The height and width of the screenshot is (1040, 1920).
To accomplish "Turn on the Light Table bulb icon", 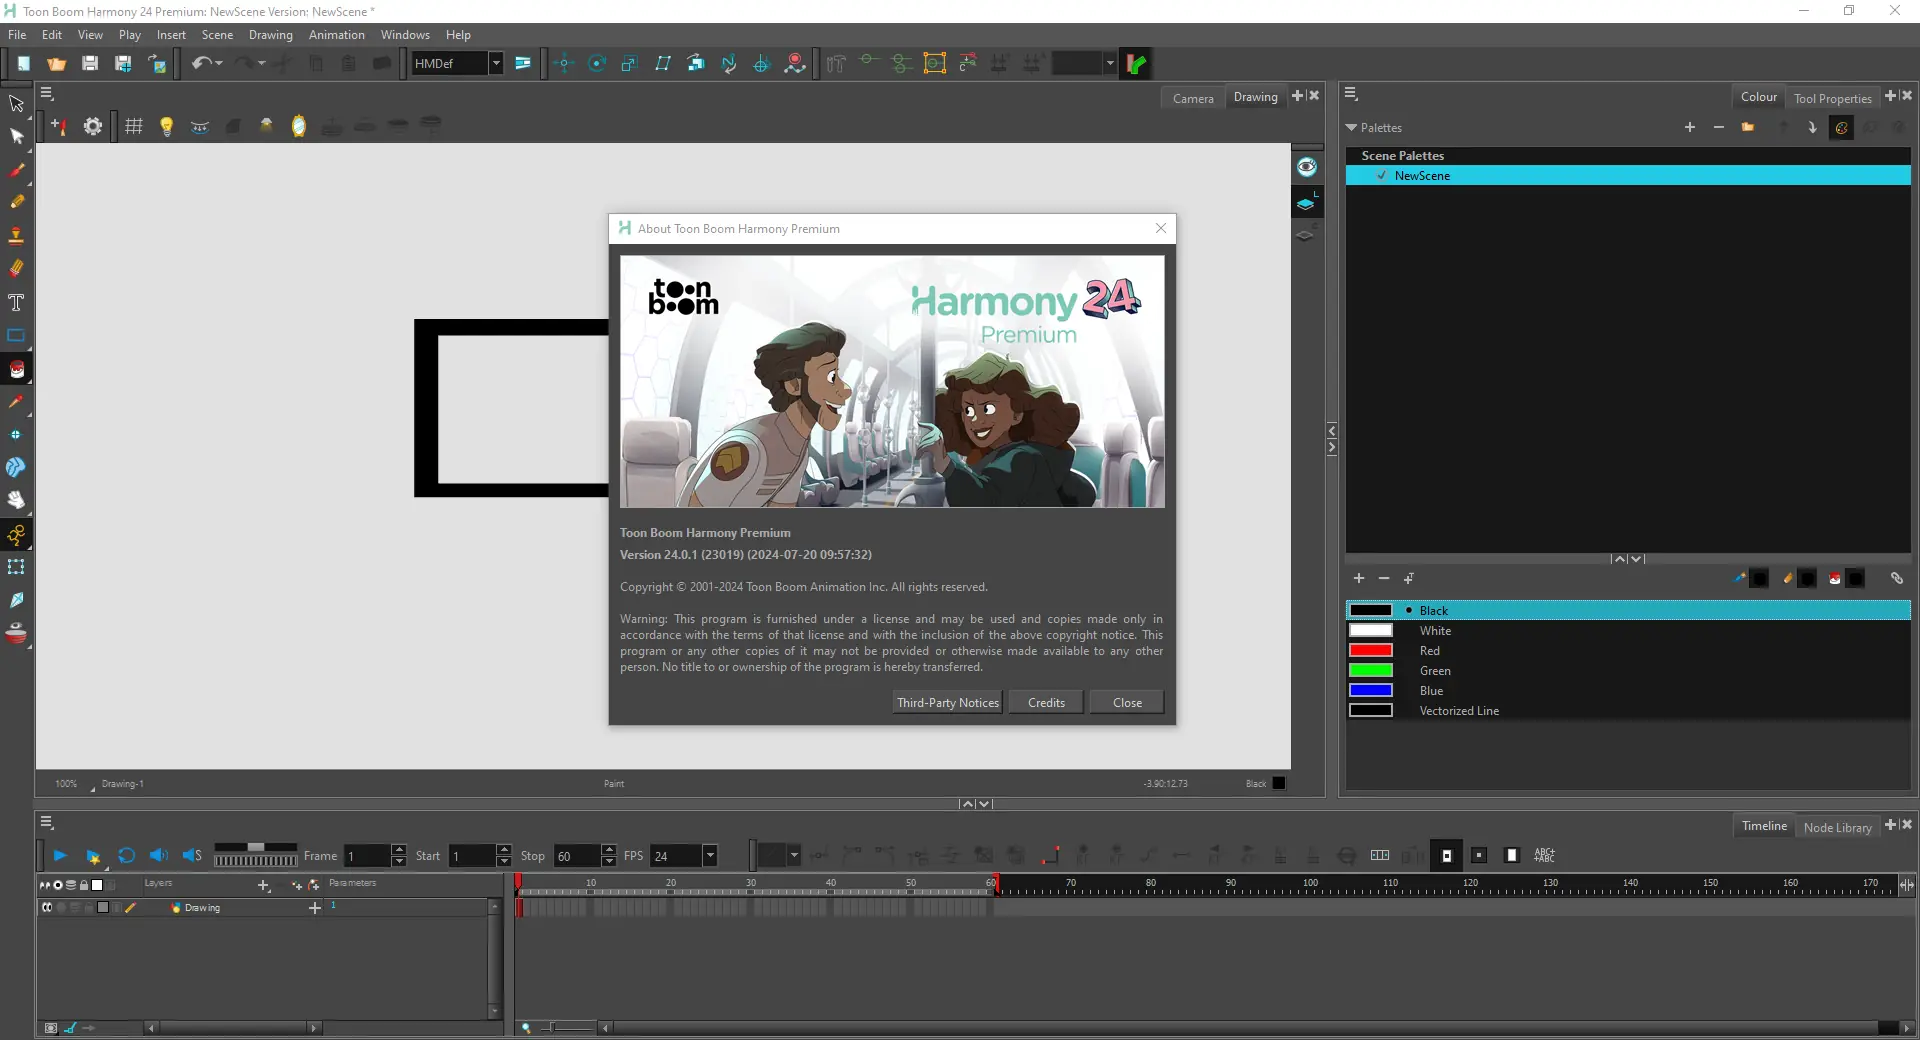I will click(x=167, y=126).
